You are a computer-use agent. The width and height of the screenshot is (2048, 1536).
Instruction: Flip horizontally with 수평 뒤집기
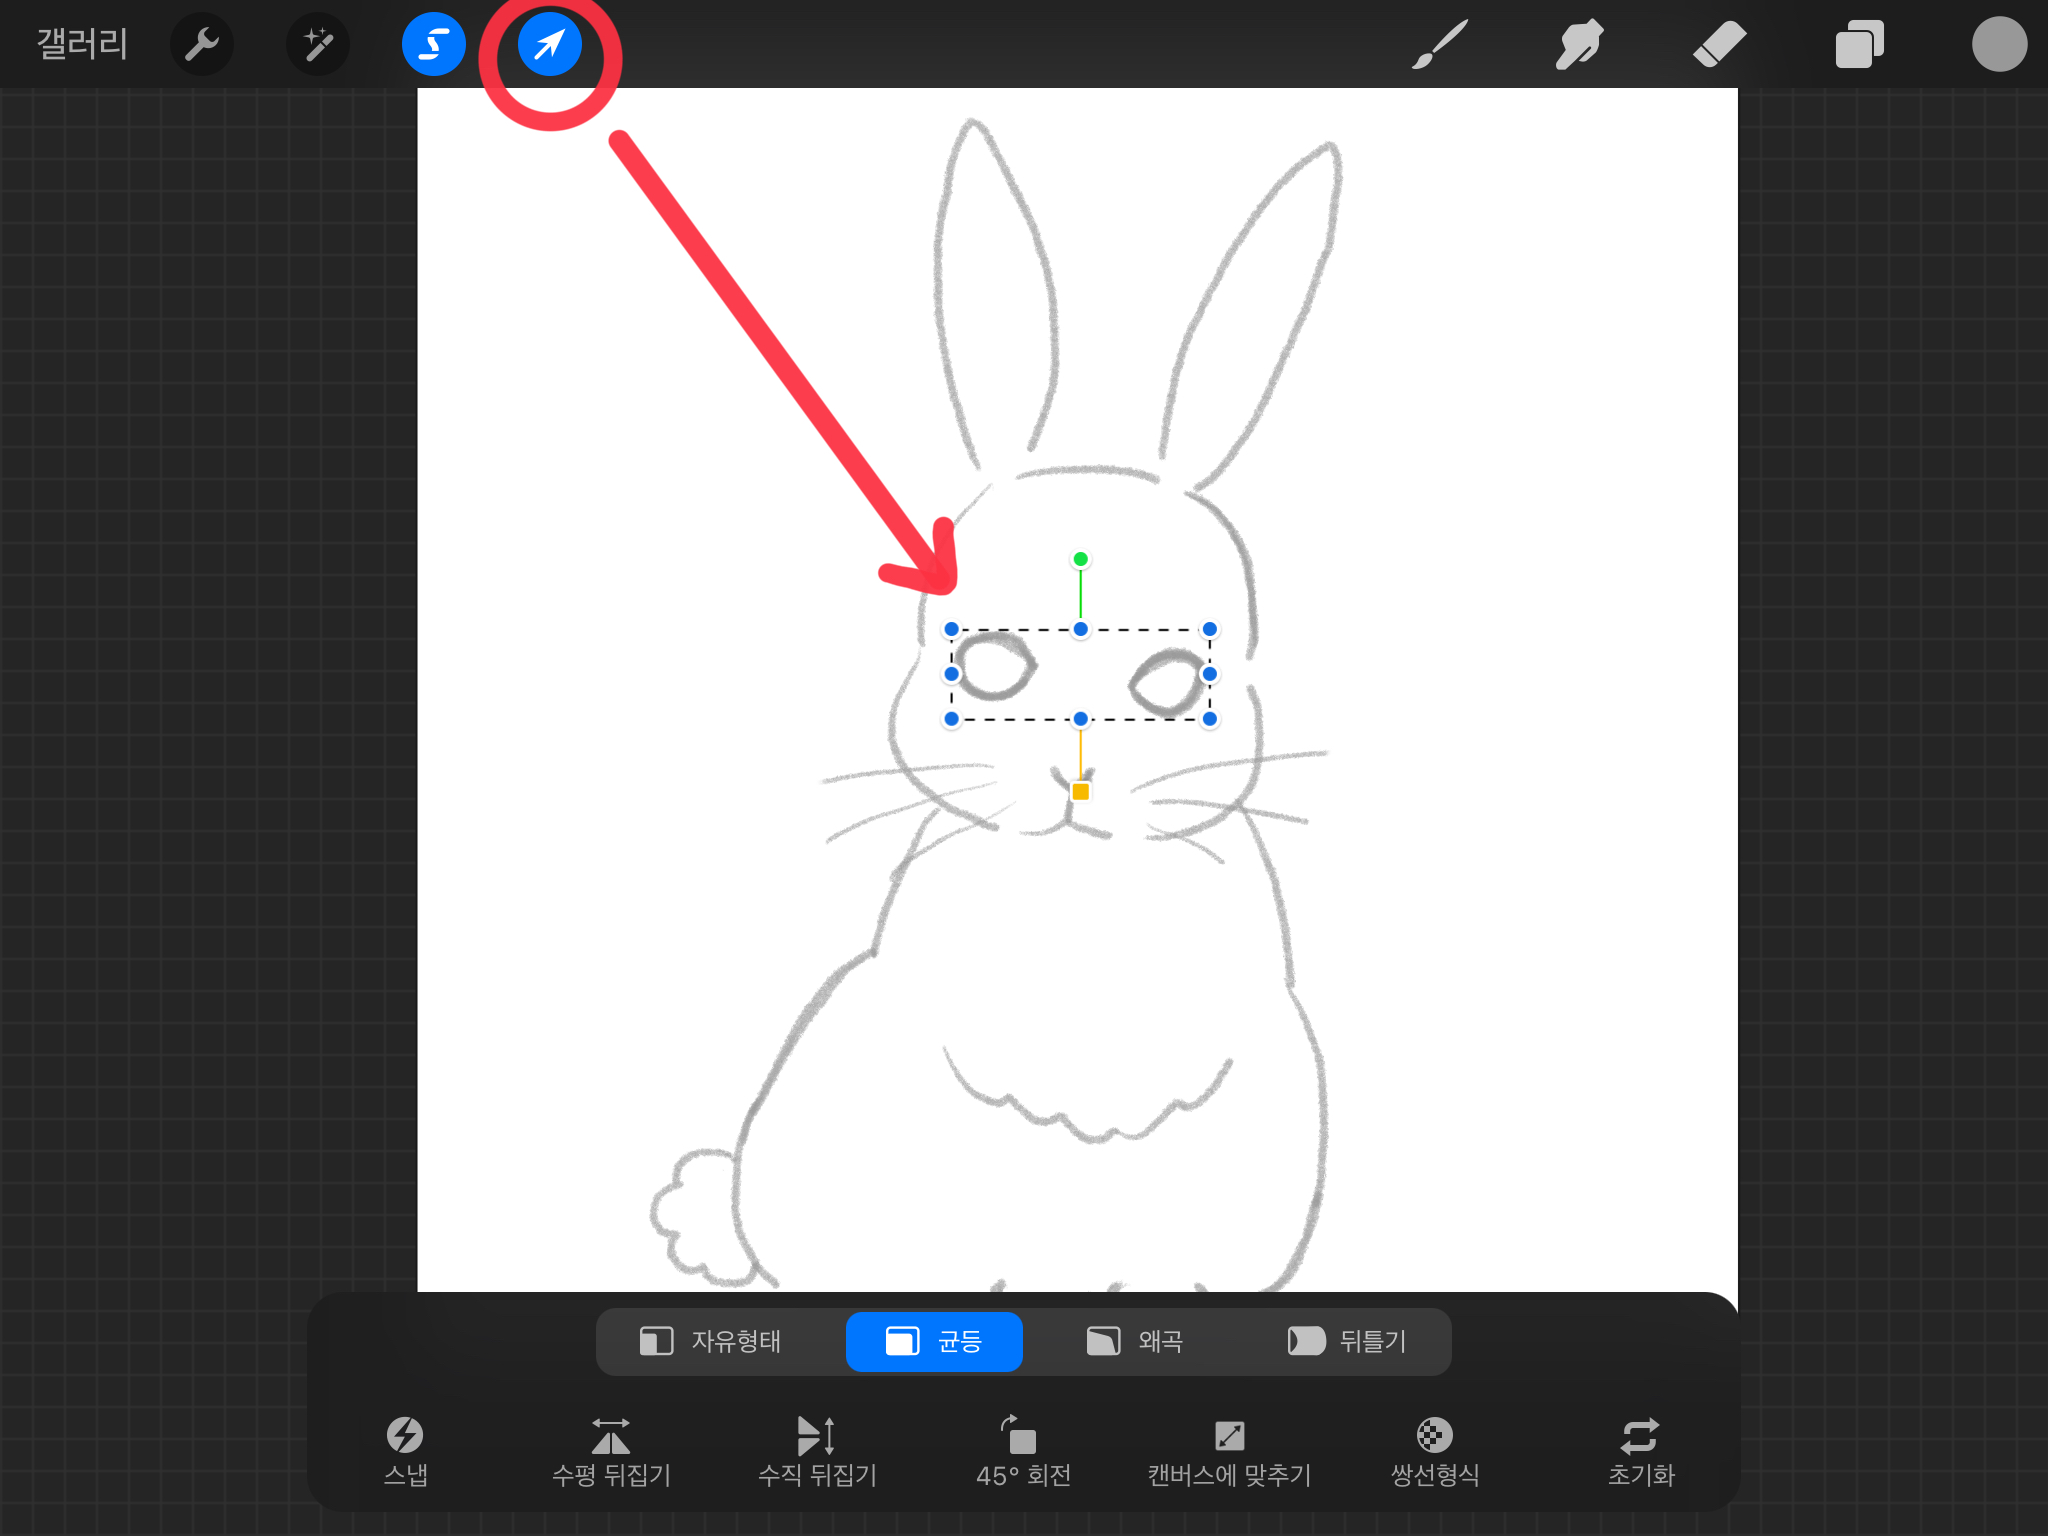point(611,1450)
